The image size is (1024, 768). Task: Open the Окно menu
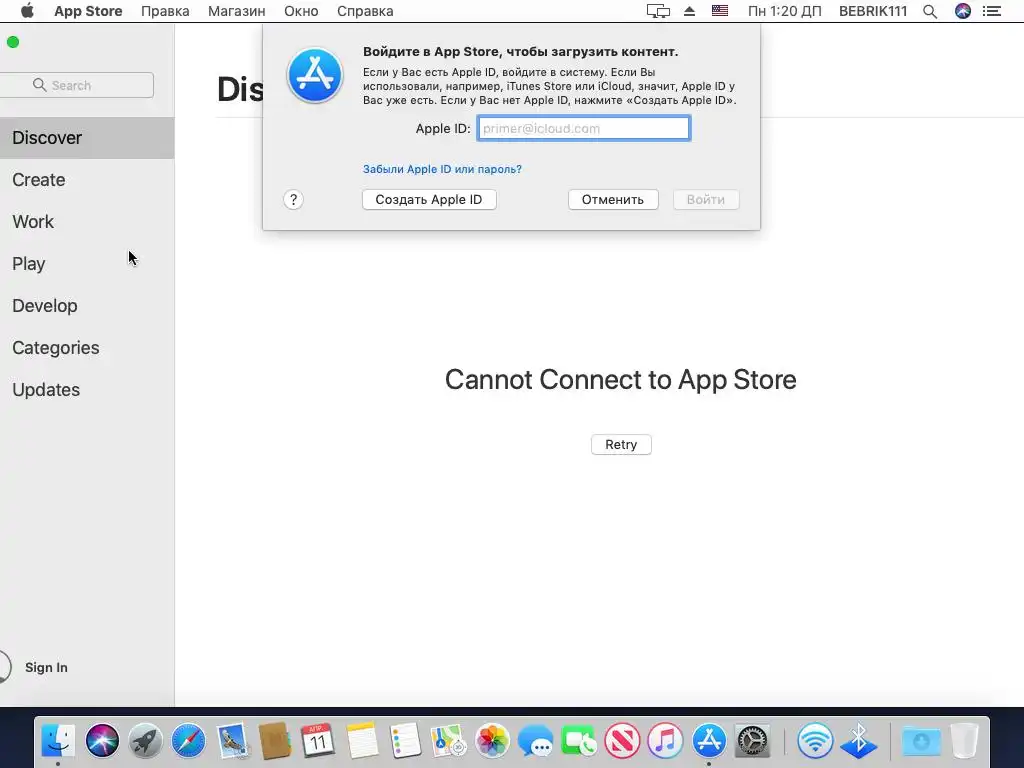coord(301,11)
